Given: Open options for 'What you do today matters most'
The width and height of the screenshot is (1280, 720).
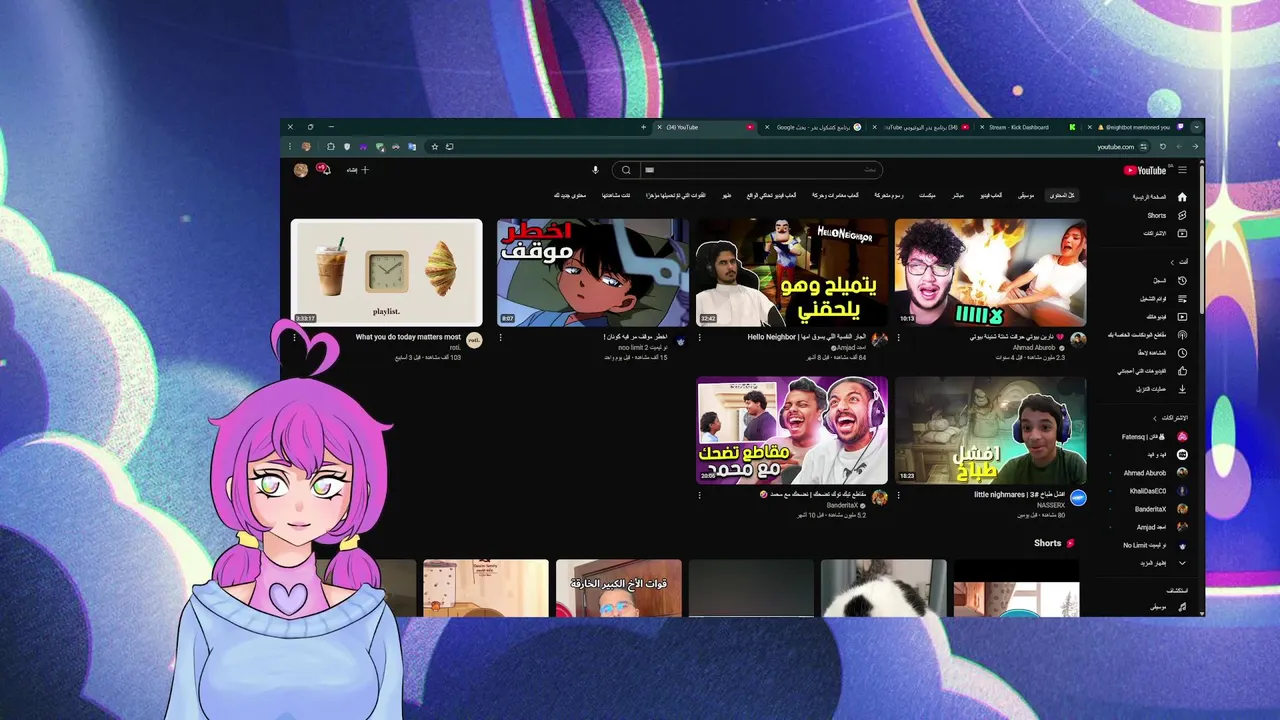Looking at the screenshot, I should [294, 338].
